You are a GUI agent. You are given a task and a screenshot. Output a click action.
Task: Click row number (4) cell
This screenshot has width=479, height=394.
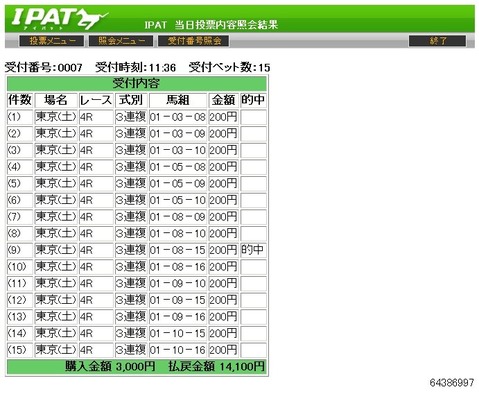[x=20, y=167]
